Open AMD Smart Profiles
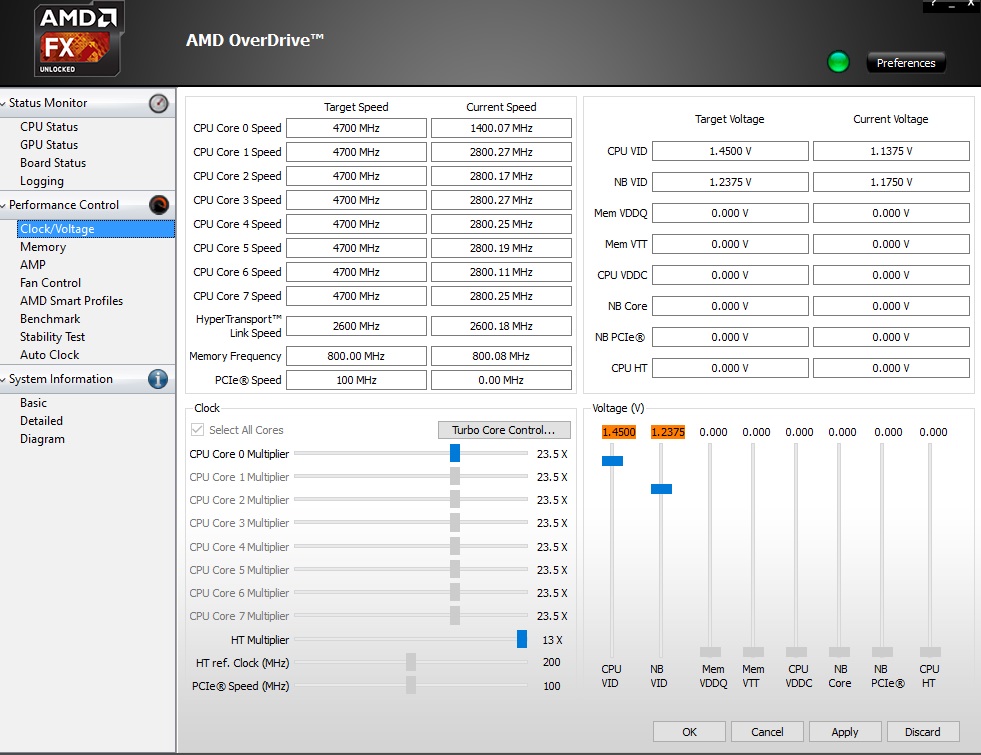 pos(71,301)
